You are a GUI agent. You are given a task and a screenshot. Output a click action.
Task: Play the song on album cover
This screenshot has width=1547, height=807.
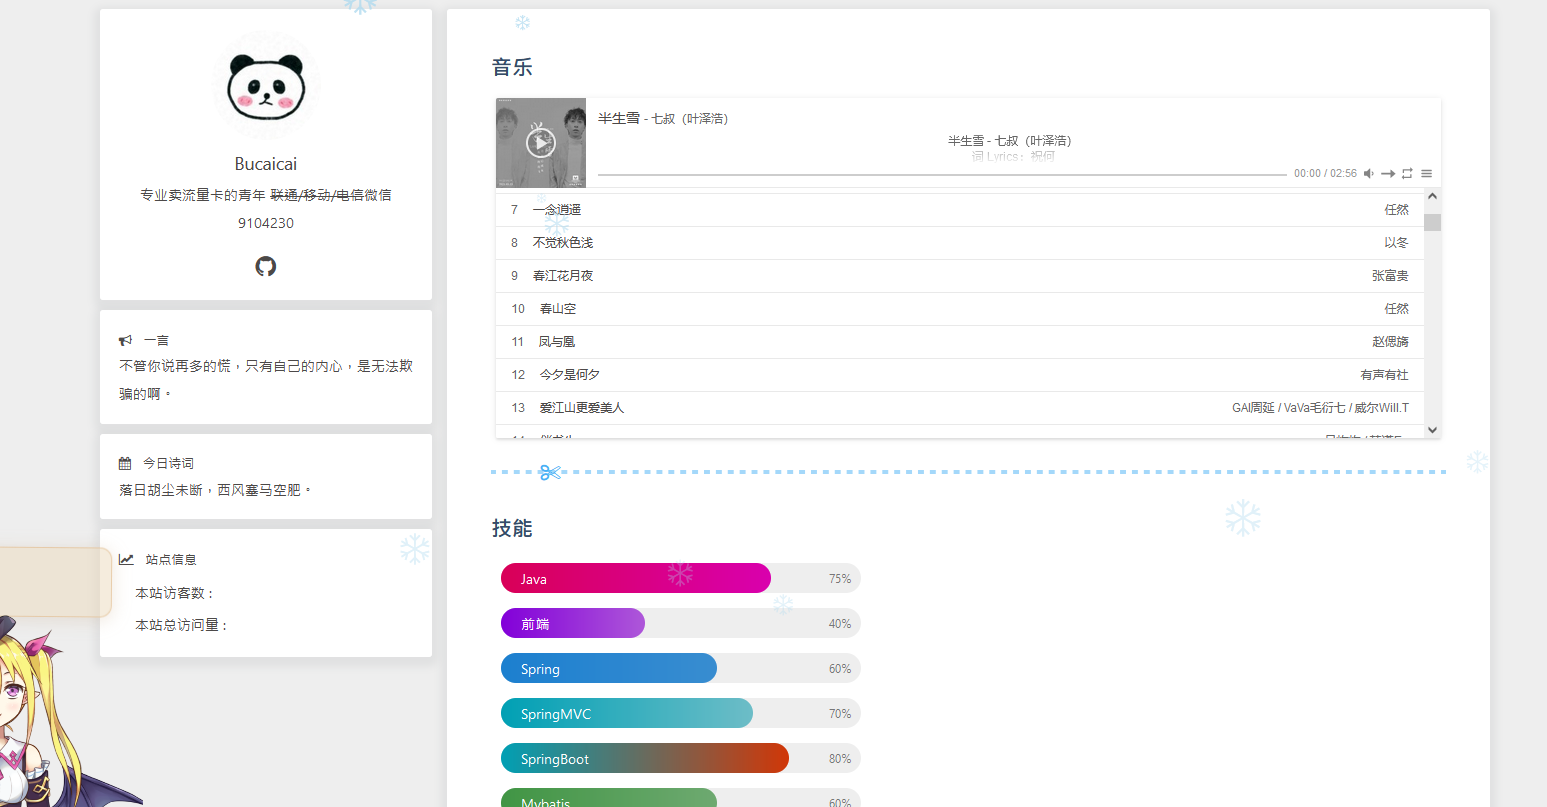(x=540, y=143)
